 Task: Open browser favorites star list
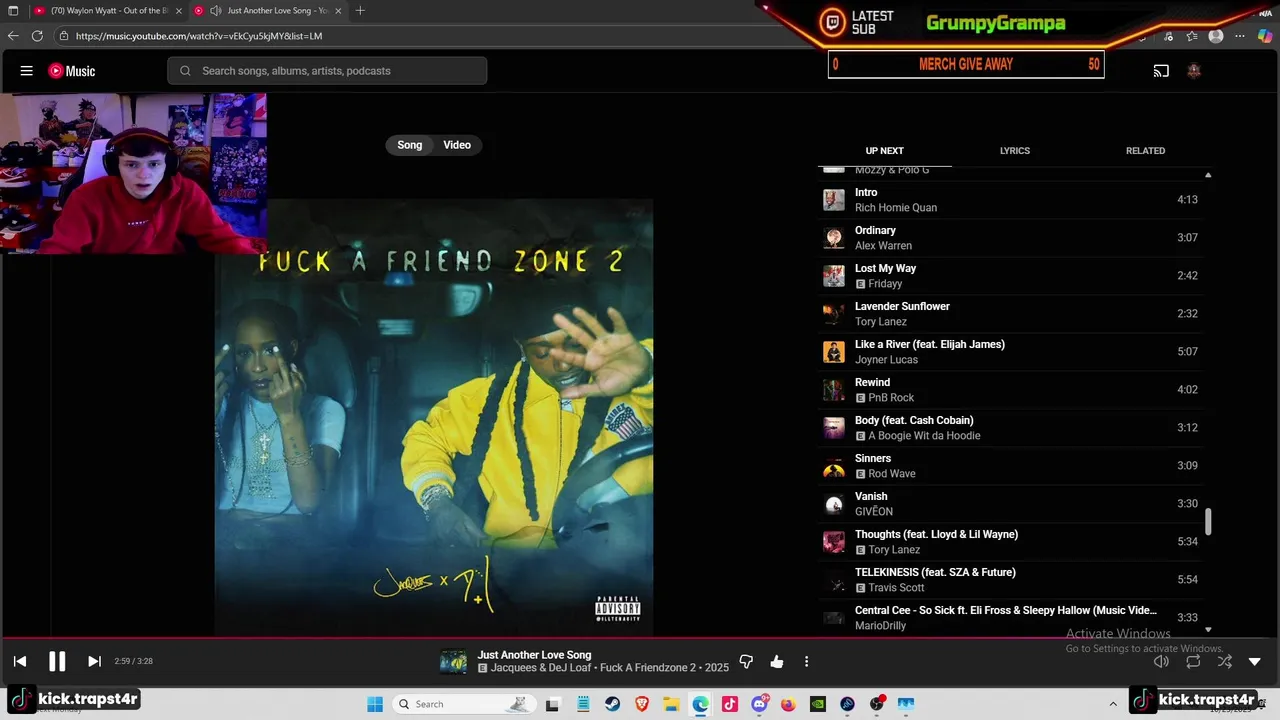click(x=1192, y=36)
